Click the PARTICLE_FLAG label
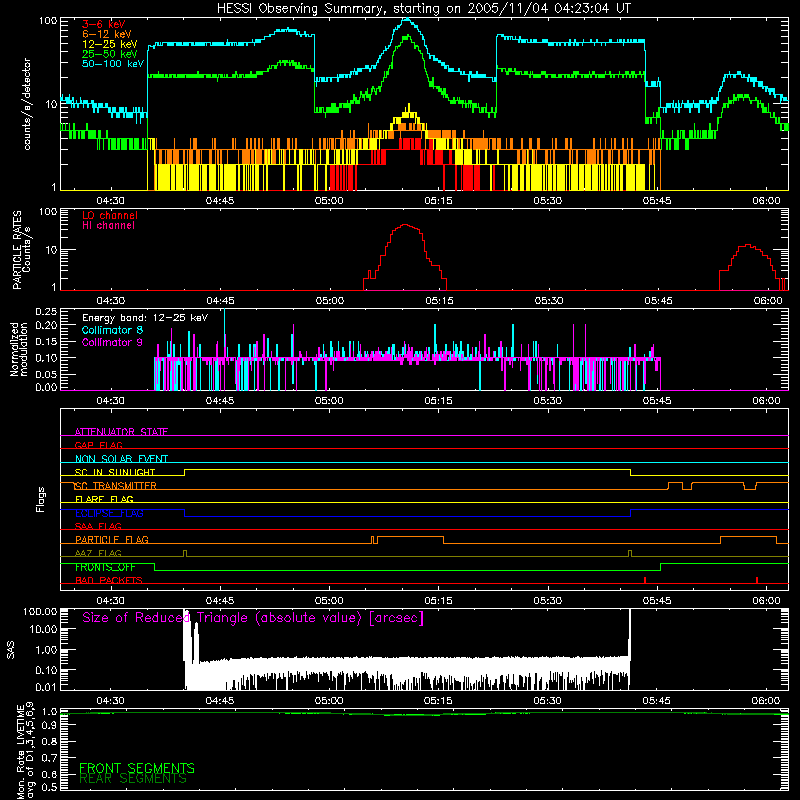 pos(112,540)
